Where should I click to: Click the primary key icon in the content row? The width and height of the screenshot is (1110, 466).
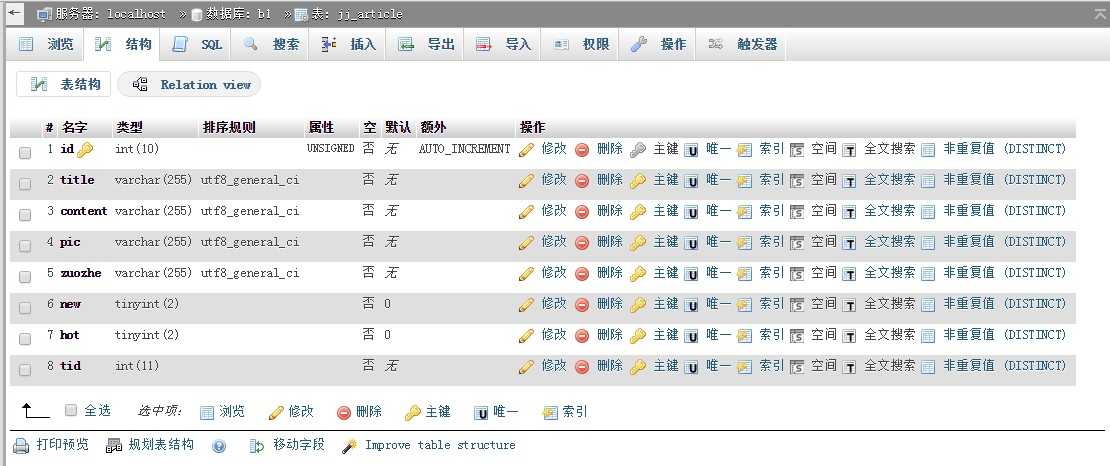[x=638, y=212]
